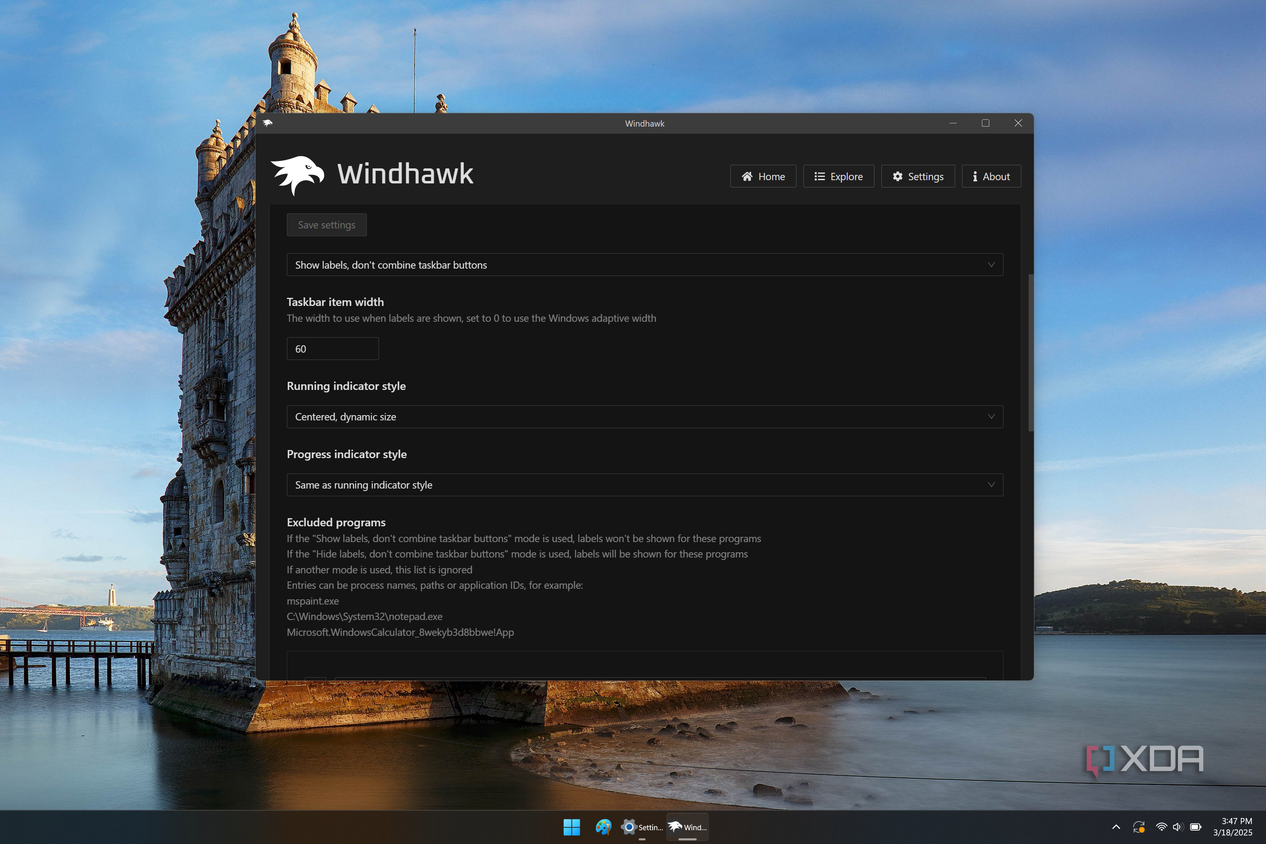Click the update sync tray icon
The width and height of the screenshot is (1266, 844).
(1139, 827)
